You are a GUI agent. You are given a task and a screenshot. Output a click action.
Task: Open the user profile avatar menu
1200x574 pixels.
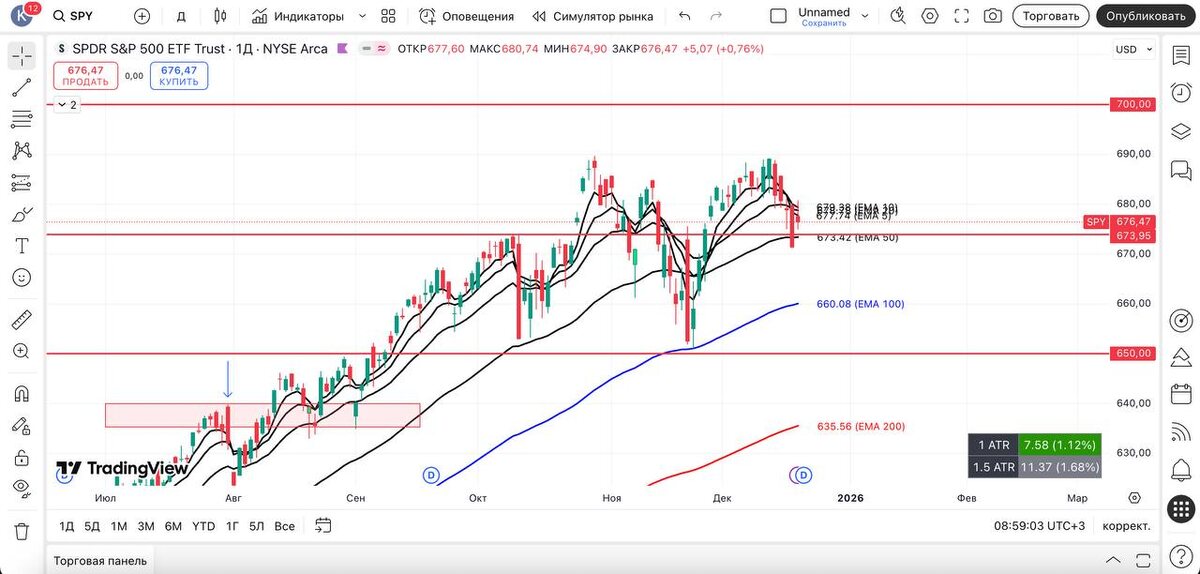(21, 16)
